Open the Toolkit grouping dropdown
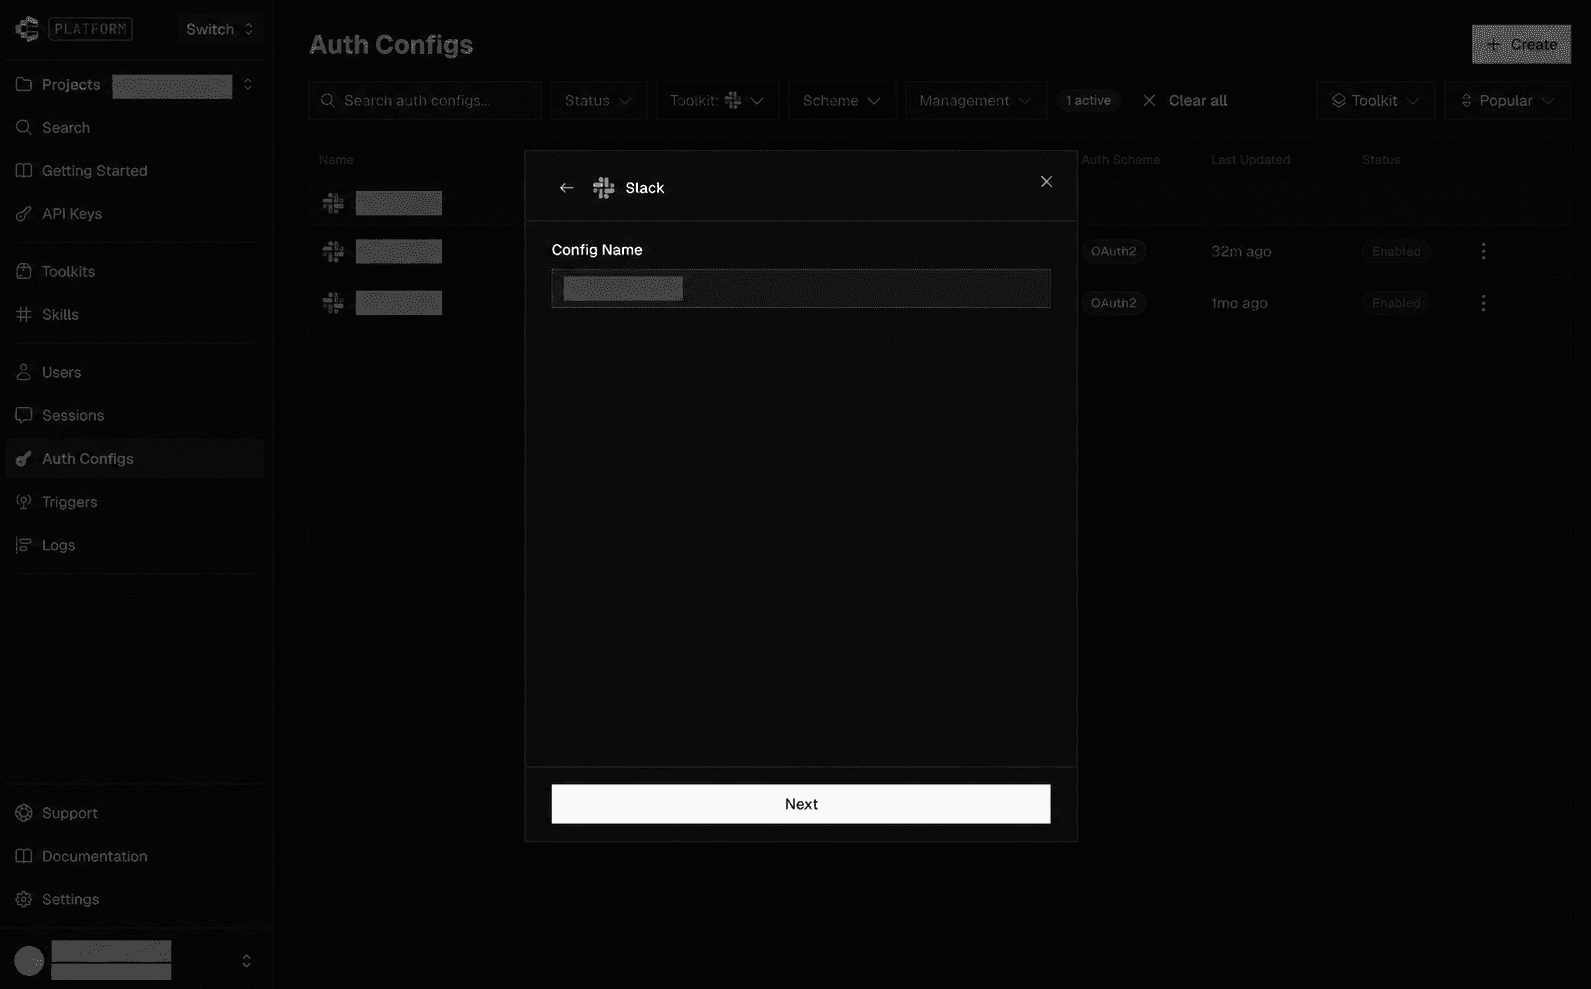This screenshot has width=1591, height=989. pos(1376,101)
